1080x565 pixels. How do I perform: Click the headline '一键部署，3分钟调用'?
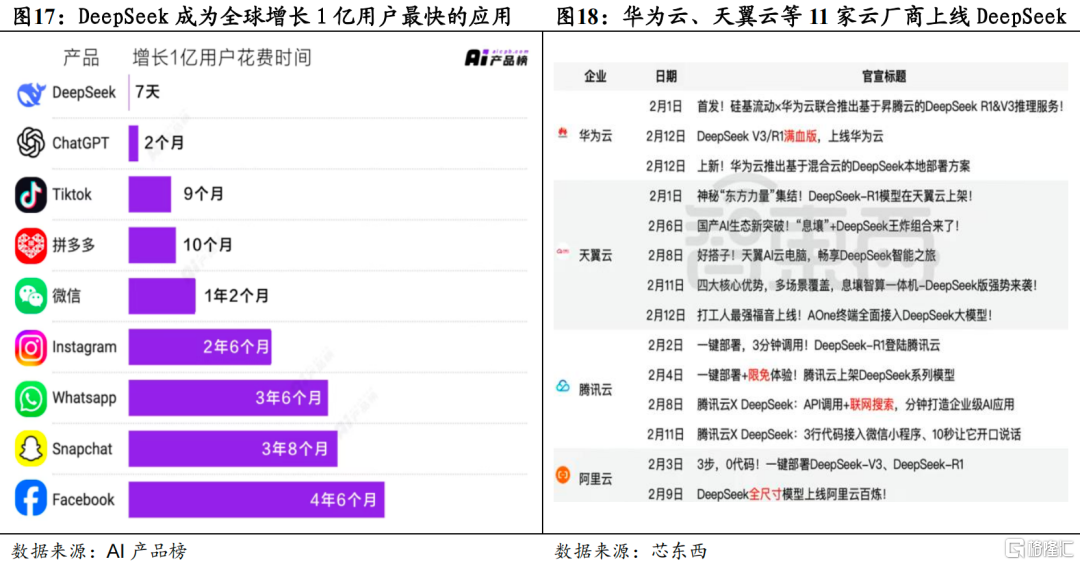click(x=818, y=345)
